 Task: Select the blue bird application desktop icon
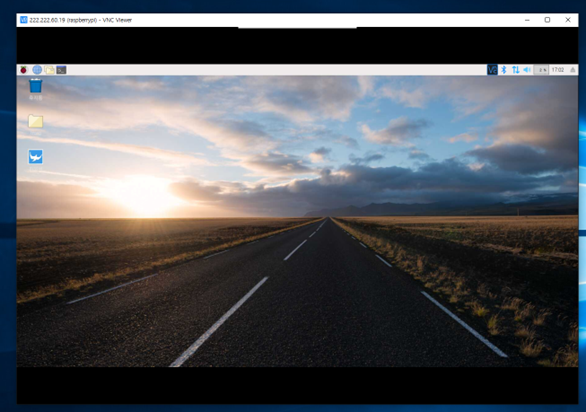pos(36,157)
